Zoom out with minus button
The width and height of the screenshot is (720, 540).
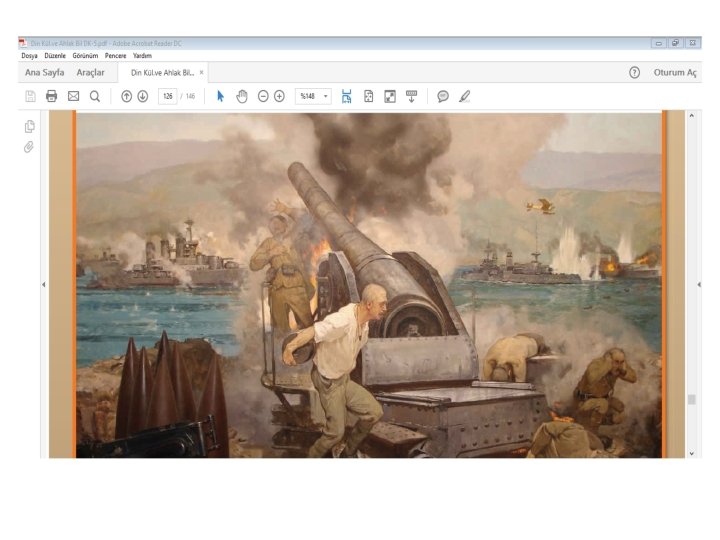pos(263,96)
